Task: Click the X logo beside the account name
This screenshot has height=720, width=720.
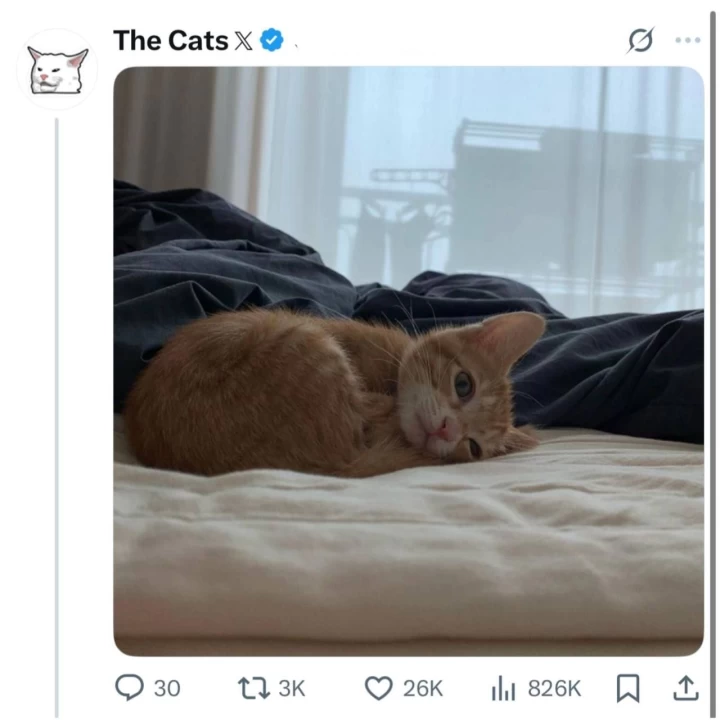Action: 244,41
